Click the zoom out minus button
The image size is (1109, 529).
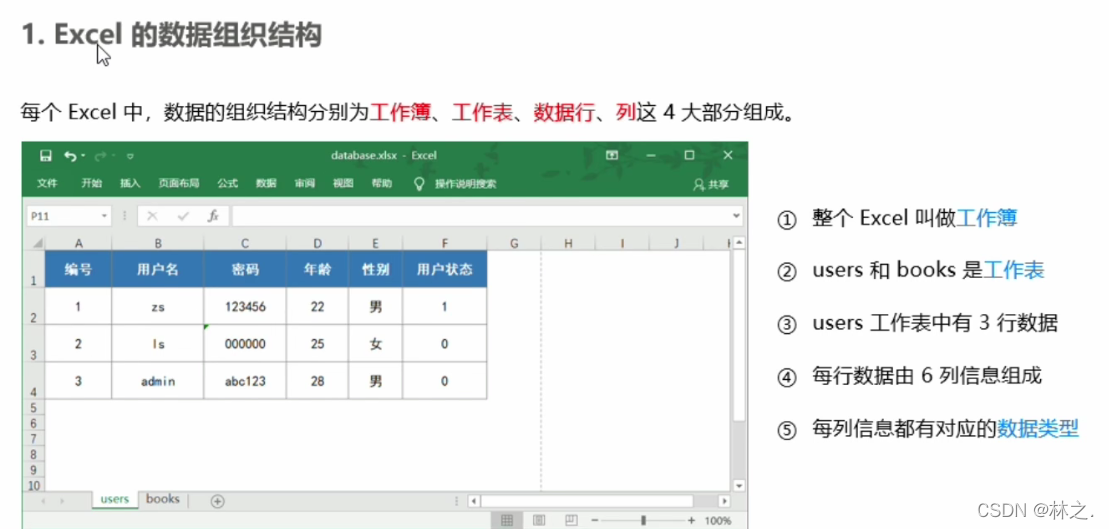pos(595,521)
